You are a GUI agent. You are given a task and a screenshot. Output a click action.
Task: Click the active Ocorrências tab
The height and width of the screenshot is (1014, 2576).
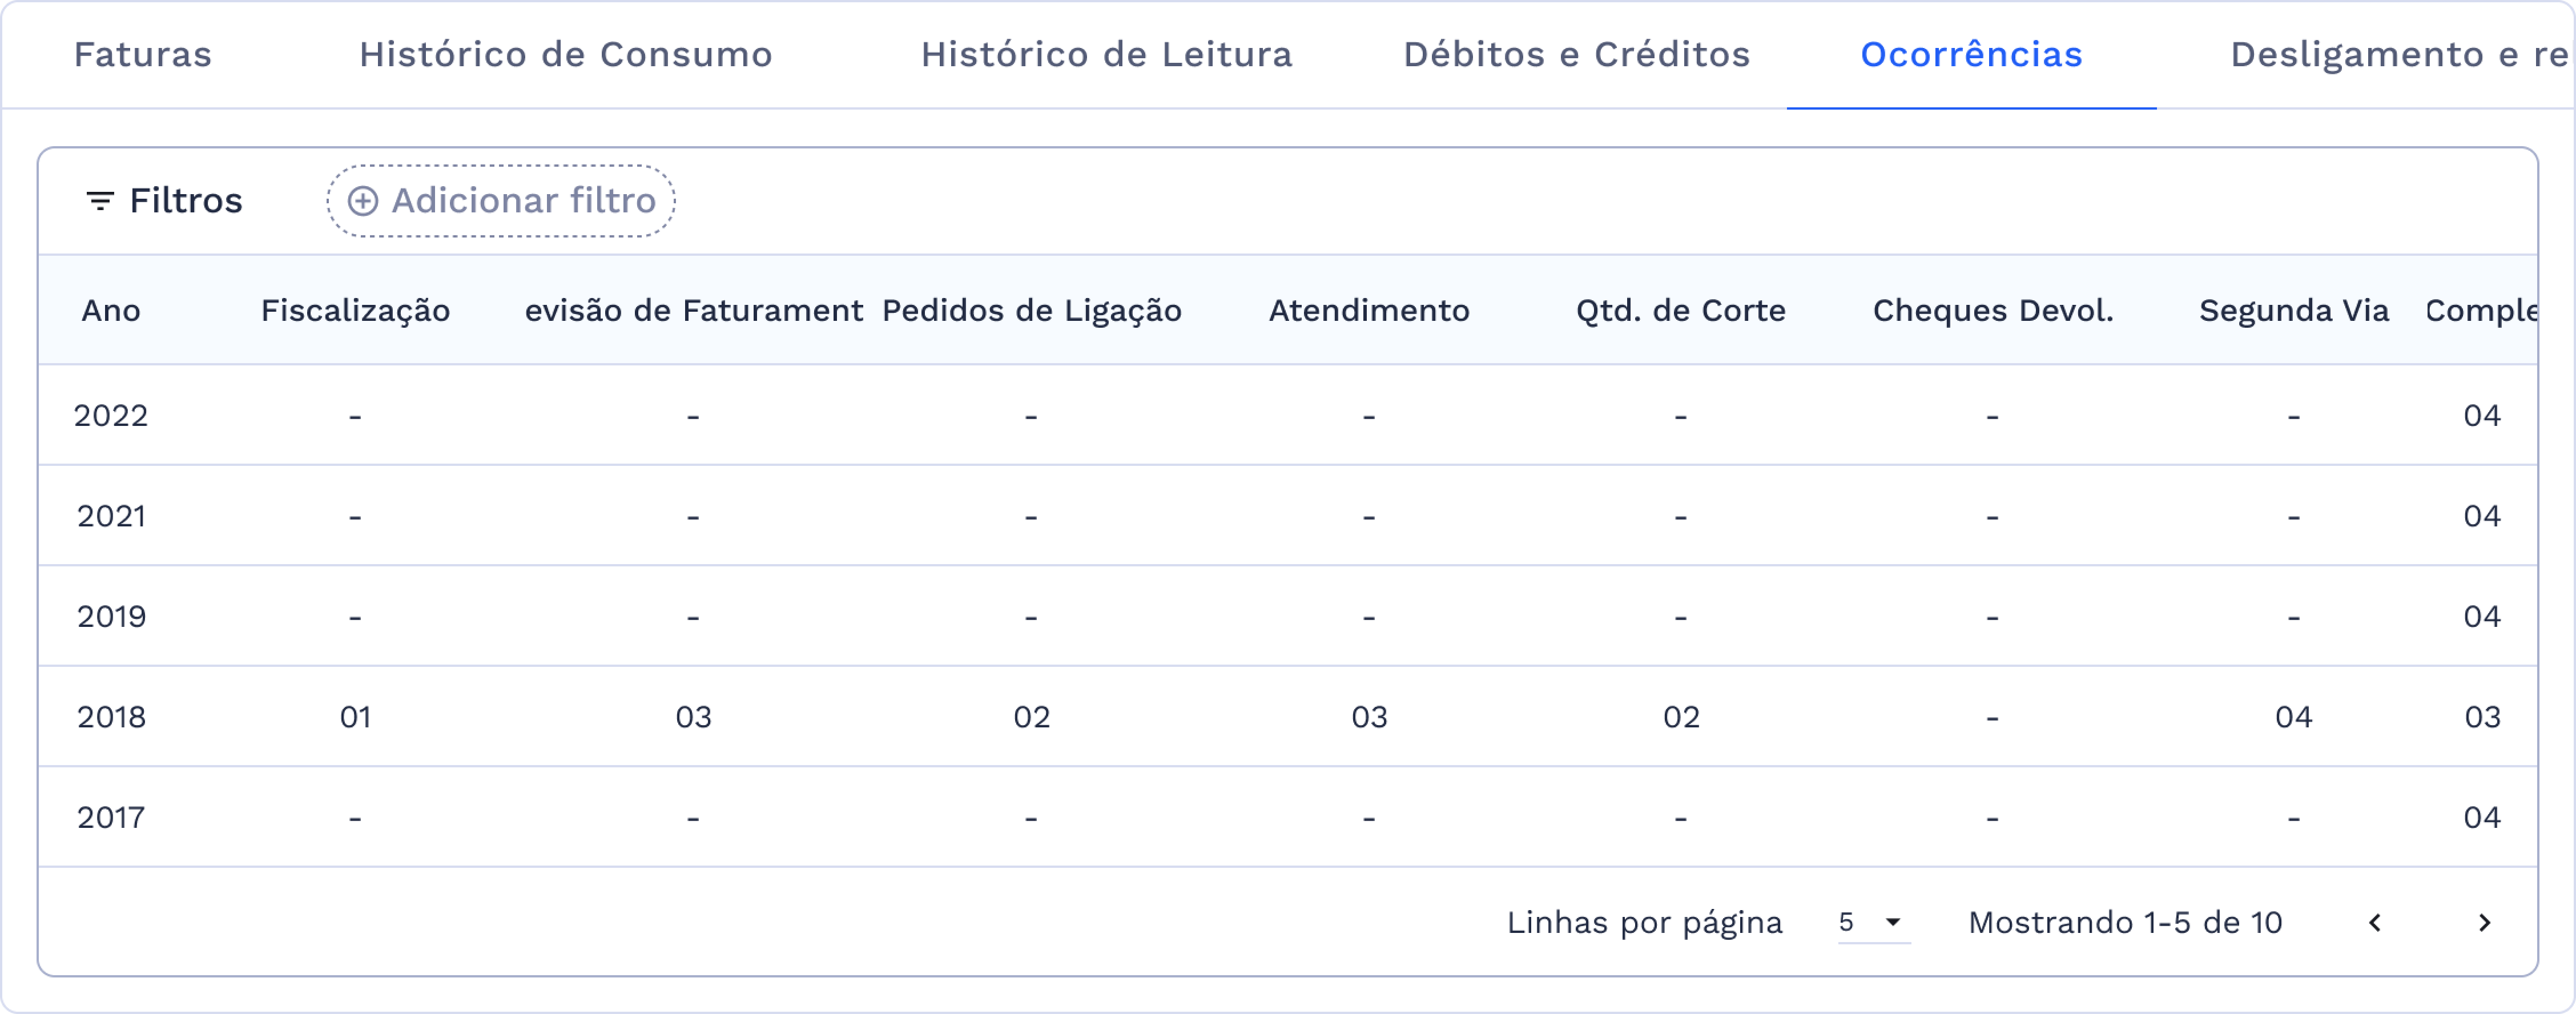tap(1972, 55)
